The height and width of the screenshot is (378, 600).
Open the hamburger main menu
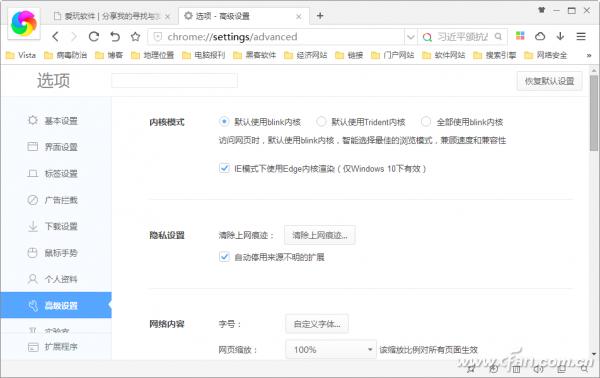(581, 36)
